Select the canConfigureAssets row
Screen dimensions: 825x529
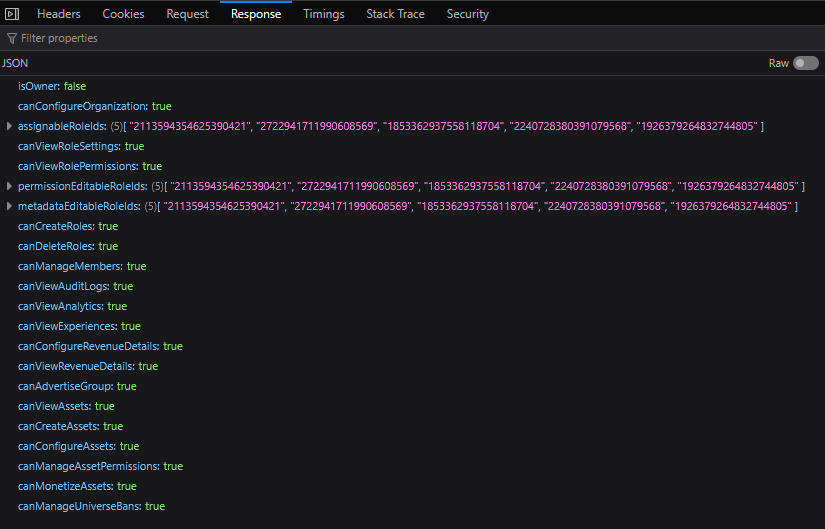pyautogui.click(x=412, y=446)
